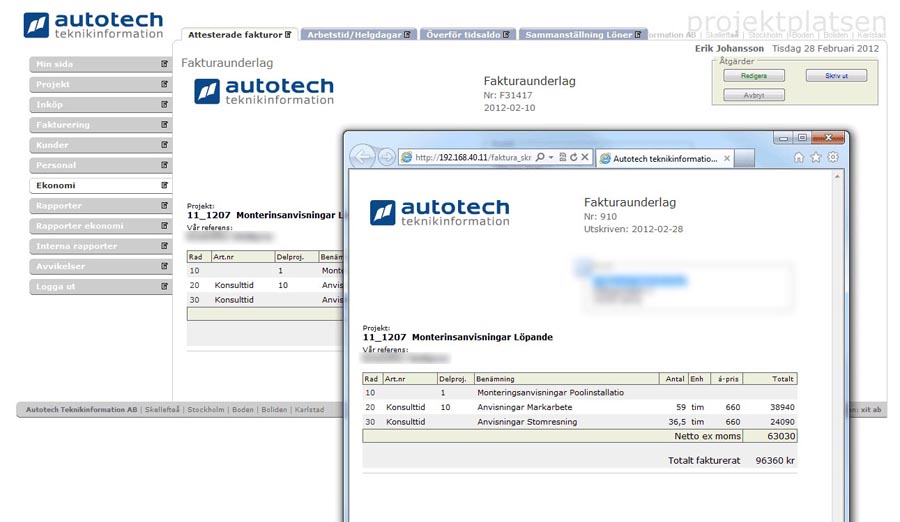The height and width of the screenshot is (522, 900).
Task: Click the expand icon on Logga ut row
Action: pyautogui.click(x=164, y=286)
